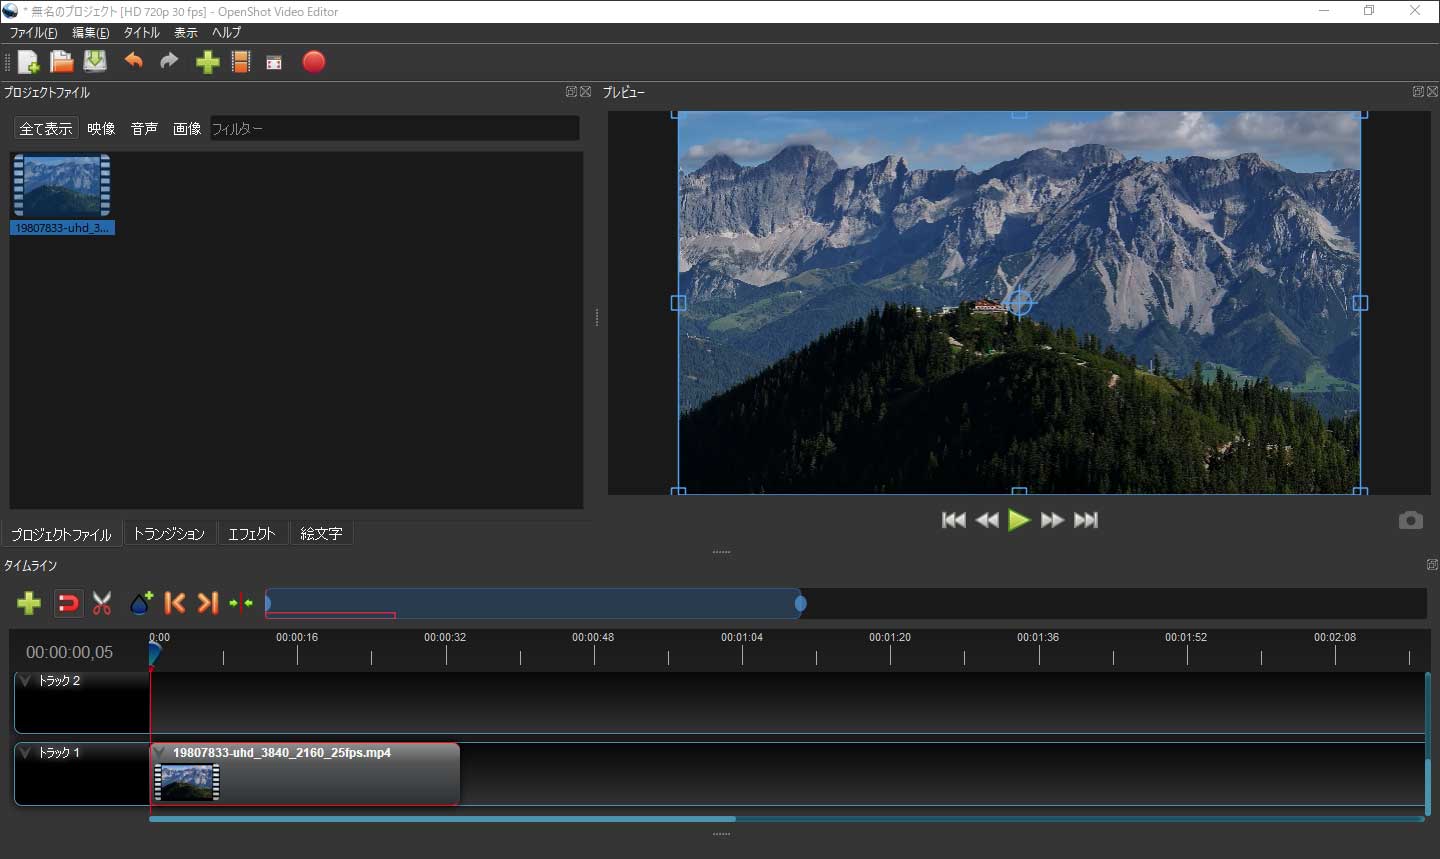Select the 19807833-uhd_3840_2160_25fps.mp4 timeline clip
1440x859 pixels.
305,774
